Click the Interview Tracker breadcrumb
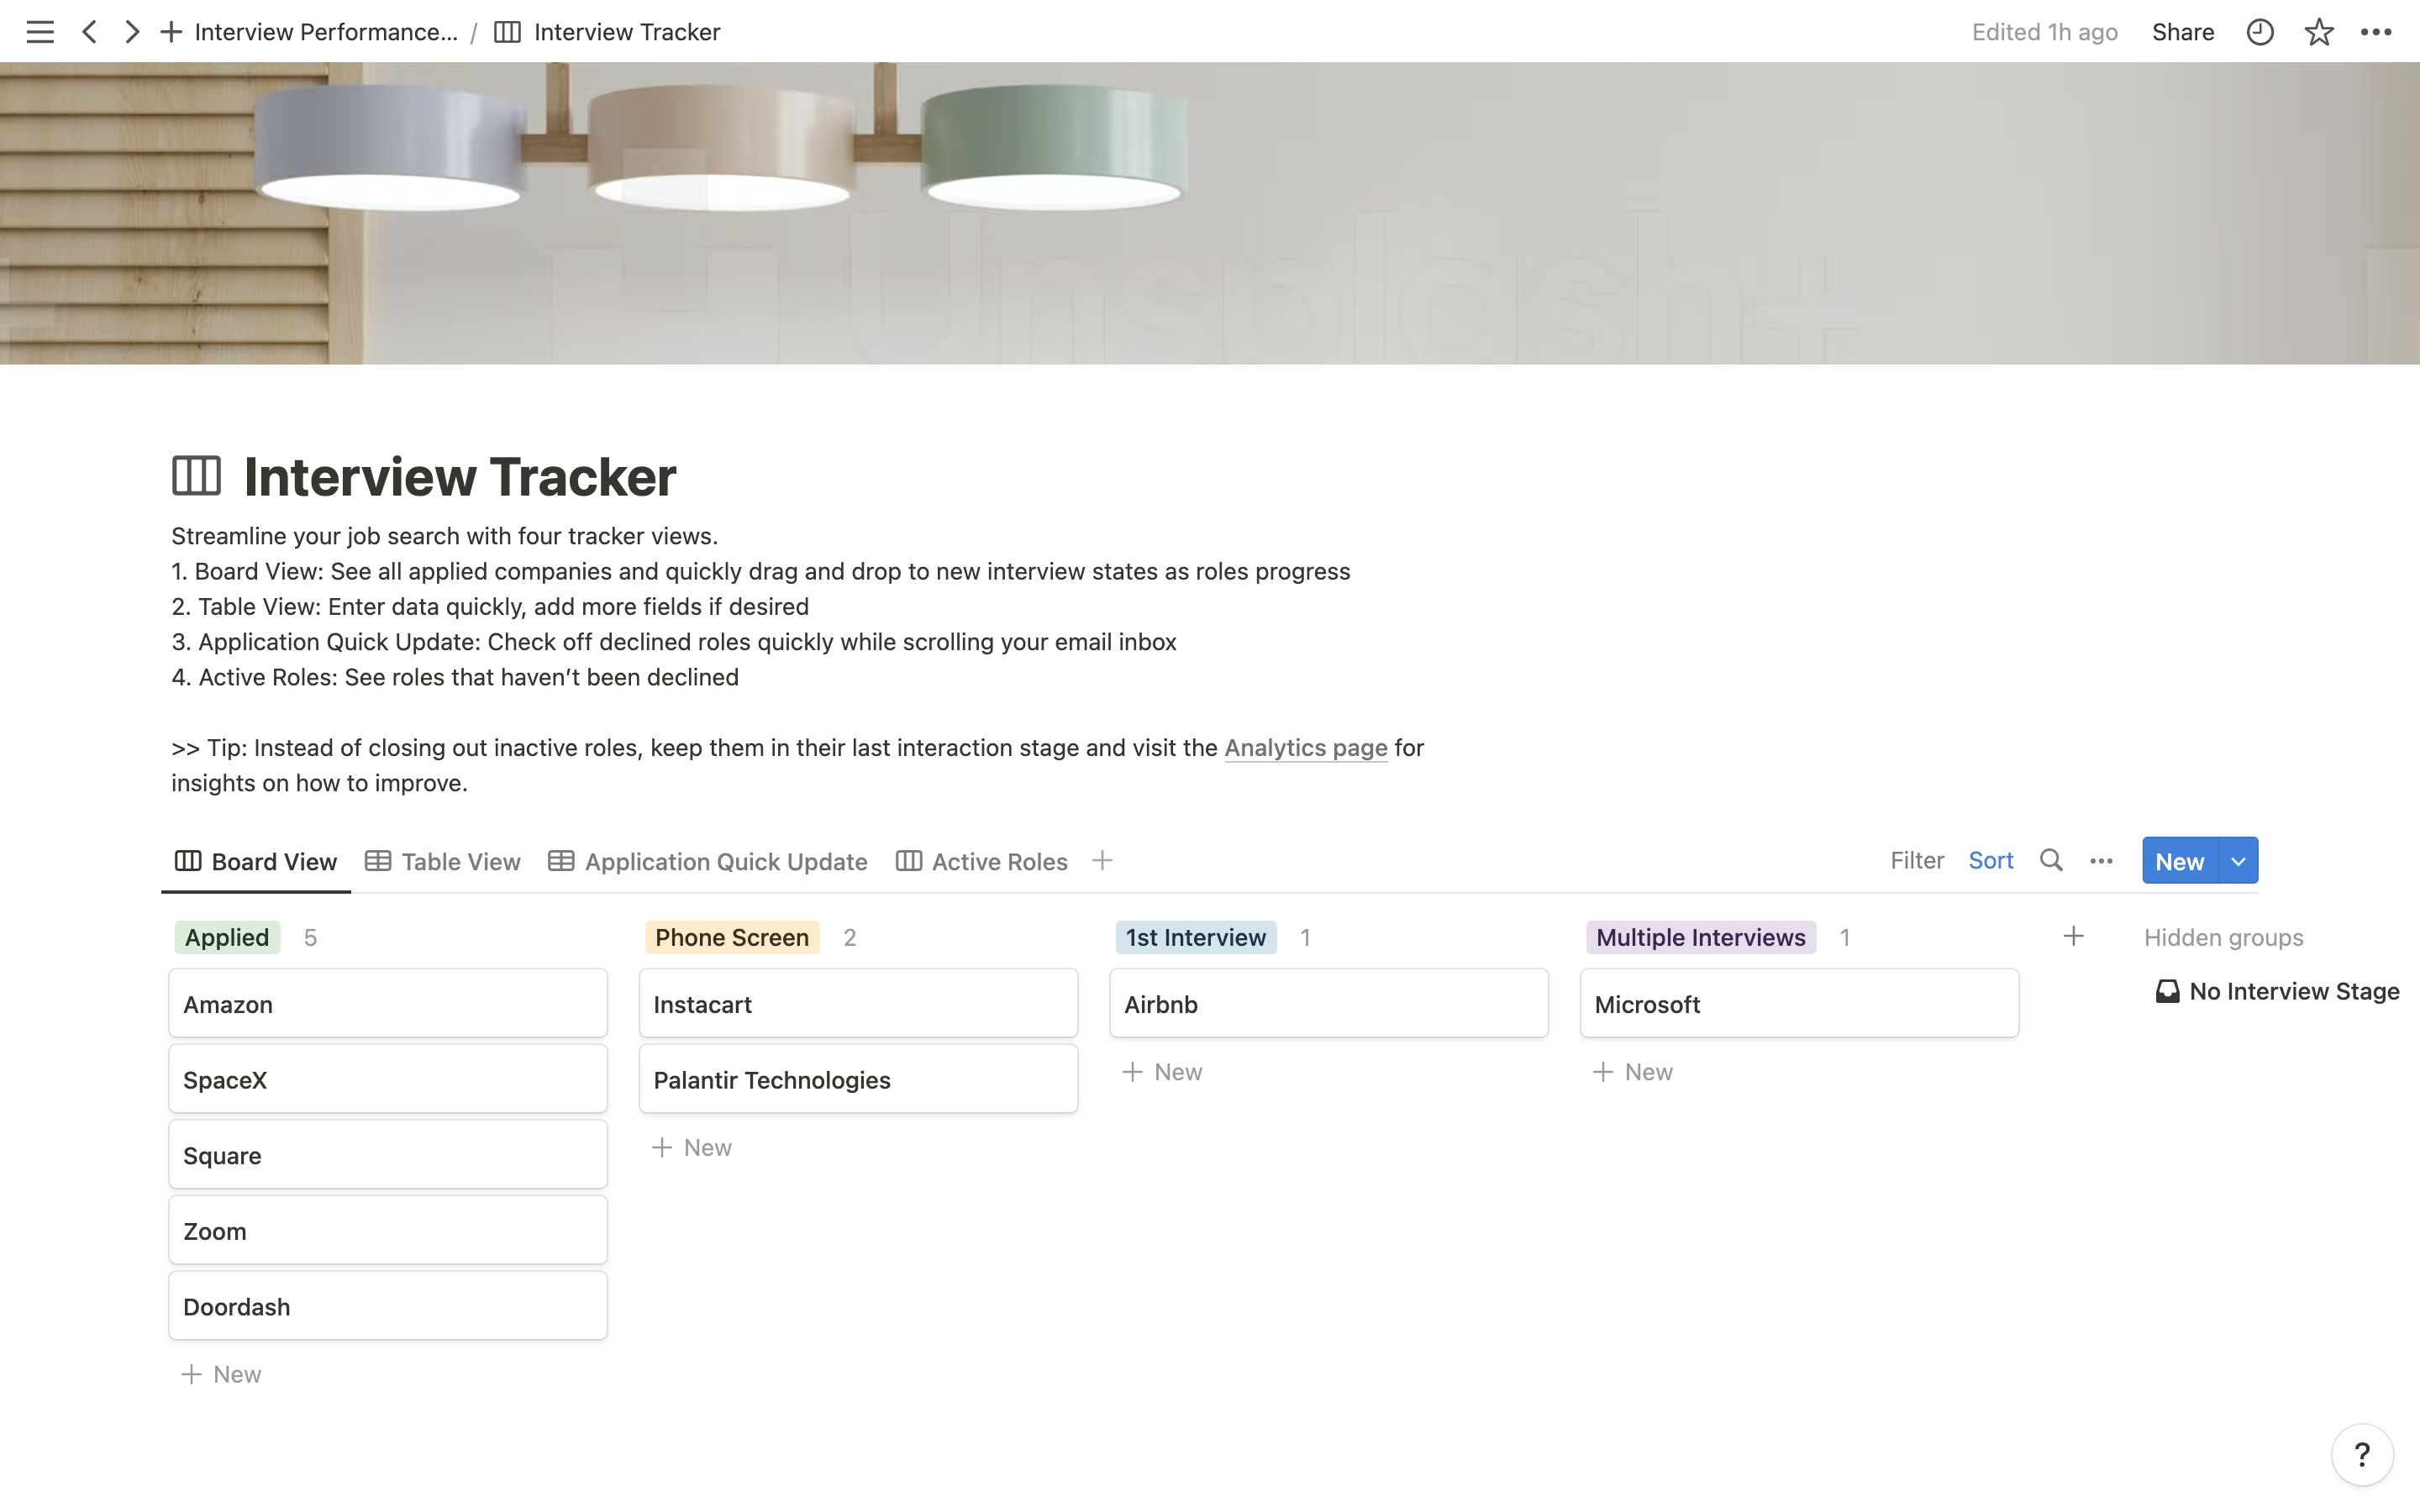 pos(608,32)
